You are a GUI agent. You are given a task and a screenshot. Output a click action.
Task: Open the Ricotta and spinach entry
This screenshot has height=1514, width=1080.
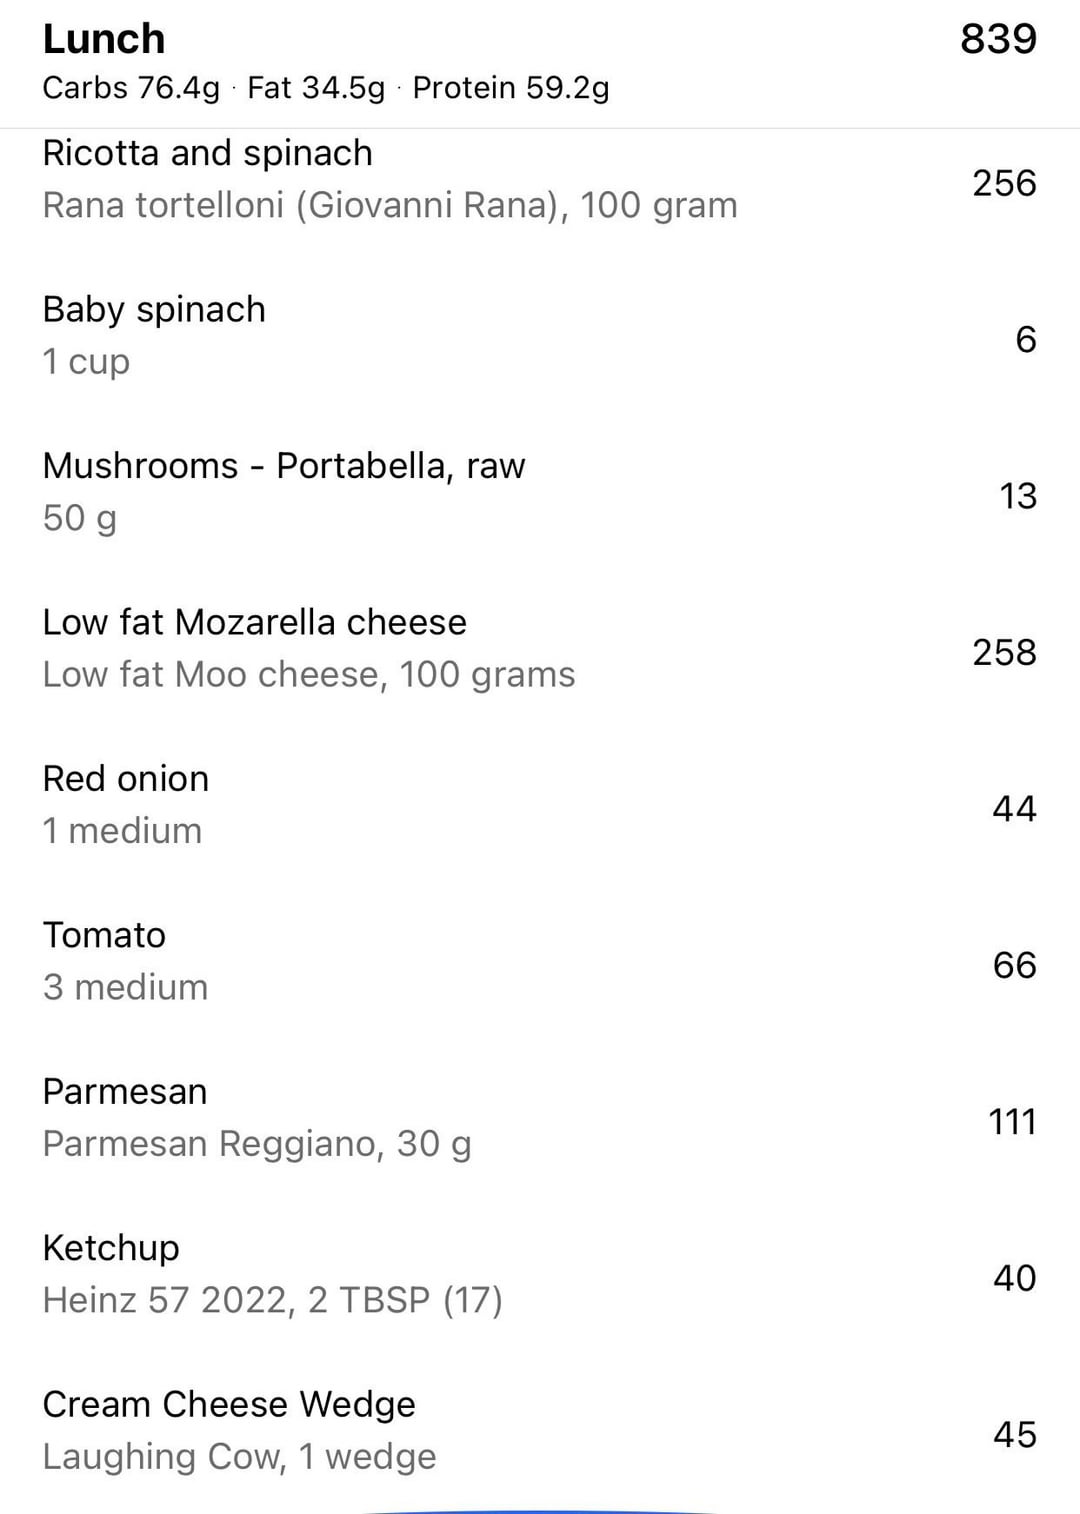tap(540, 180)
